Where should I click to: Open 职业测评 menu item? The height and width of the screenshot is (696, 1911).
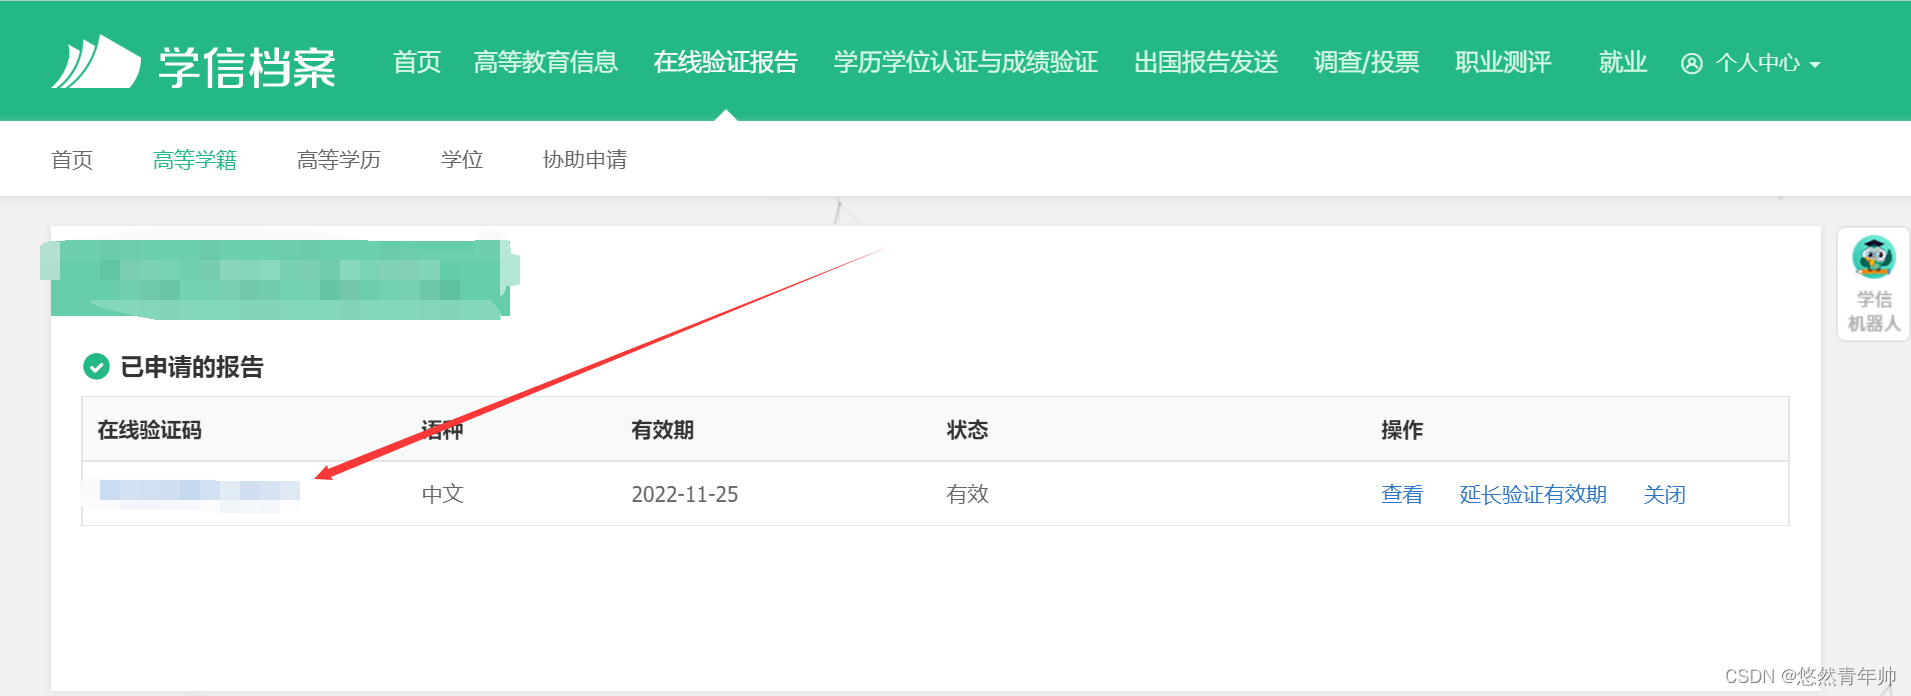pyautogui.click(x=1503, y=62)
